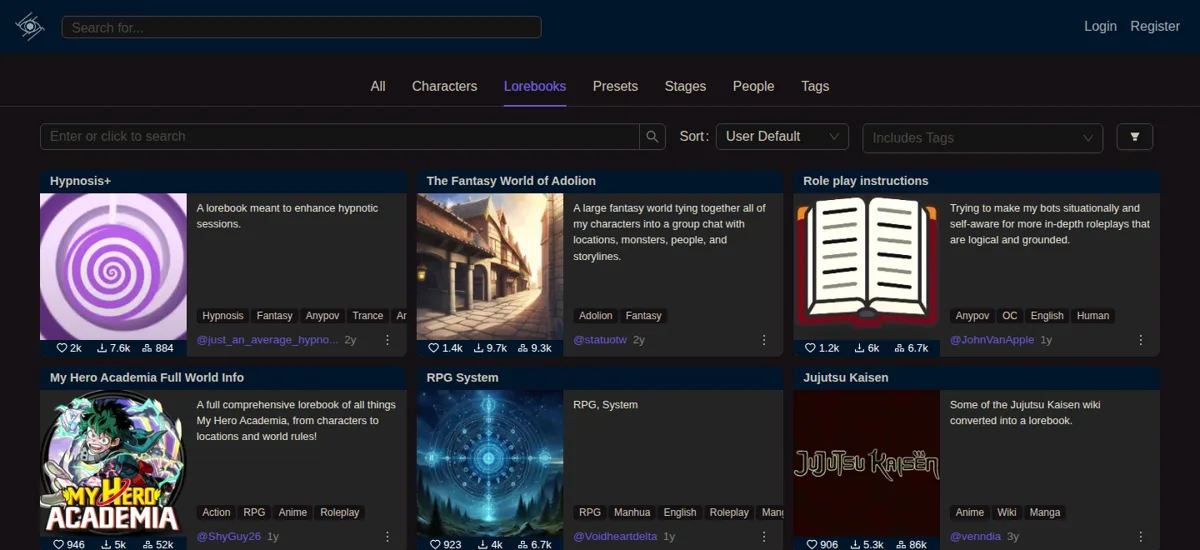Open author @just_an_average_hypno profile
This screenshot has width=1200, height=550.
tap(267, 340)
